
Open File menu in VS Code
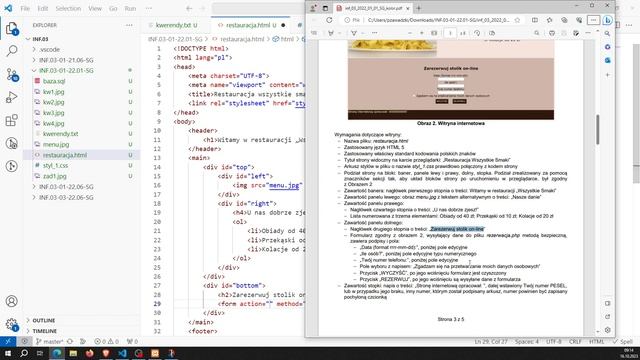(25, 8)
